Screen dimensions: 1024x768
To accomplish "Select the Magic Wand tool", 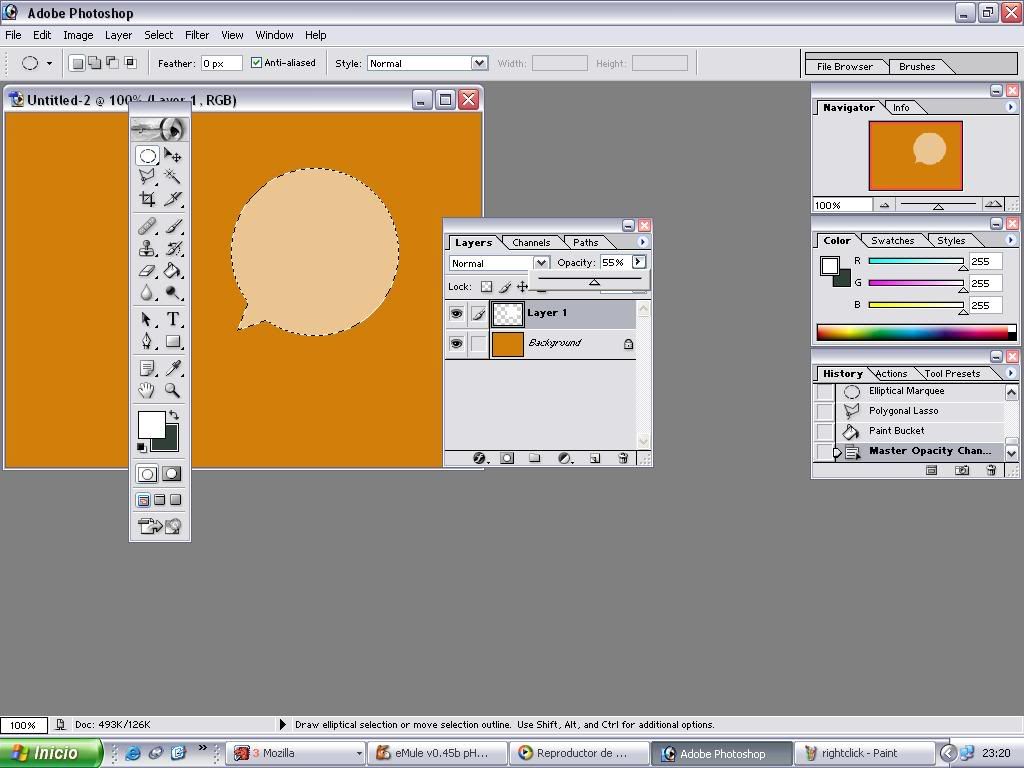I will [173, 176].
